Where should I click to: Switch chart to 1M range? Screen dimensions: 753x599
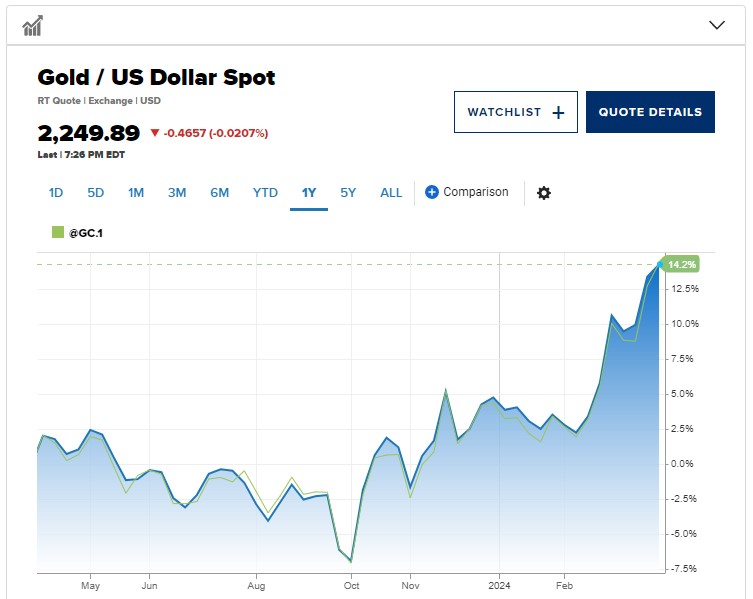click(136, 193)
